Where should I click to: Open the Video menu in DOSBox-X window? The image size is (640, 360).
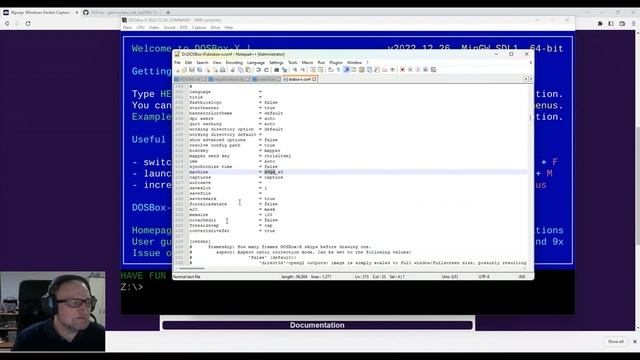click(x=154, y=27)
